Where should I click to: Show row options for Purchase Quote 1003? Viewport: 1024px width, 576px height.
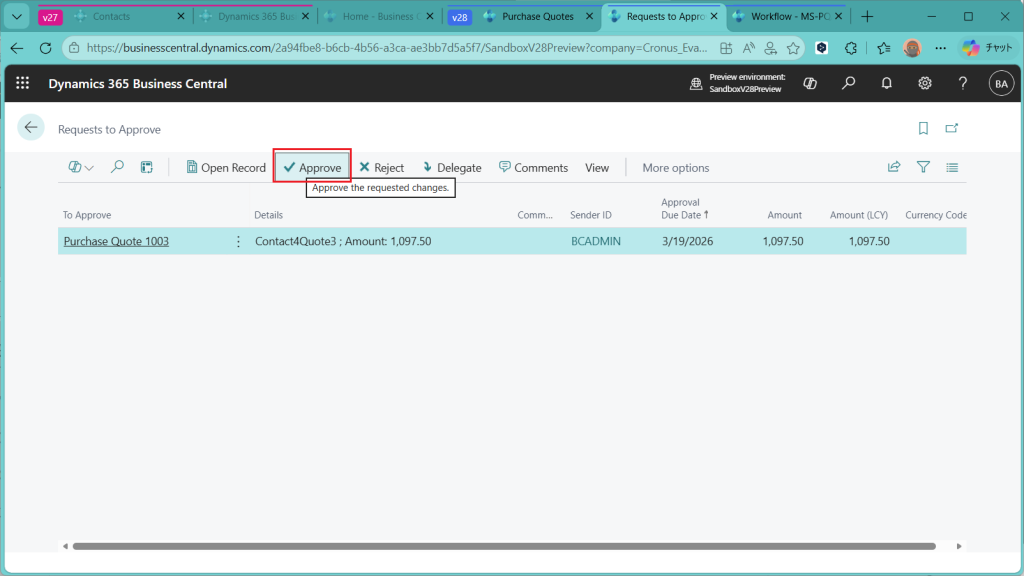click(238, 241)
